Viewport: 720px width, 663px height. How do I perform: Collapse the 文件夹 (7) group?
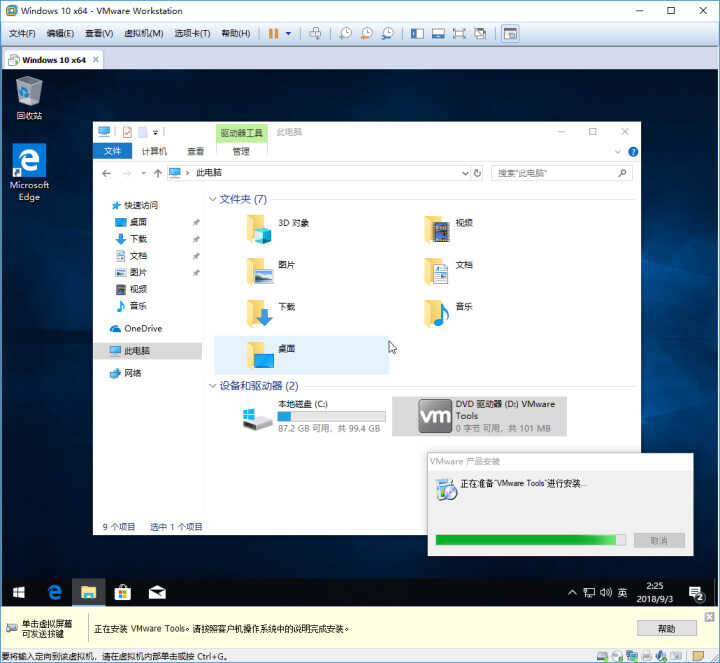click(x=213, y=199)
